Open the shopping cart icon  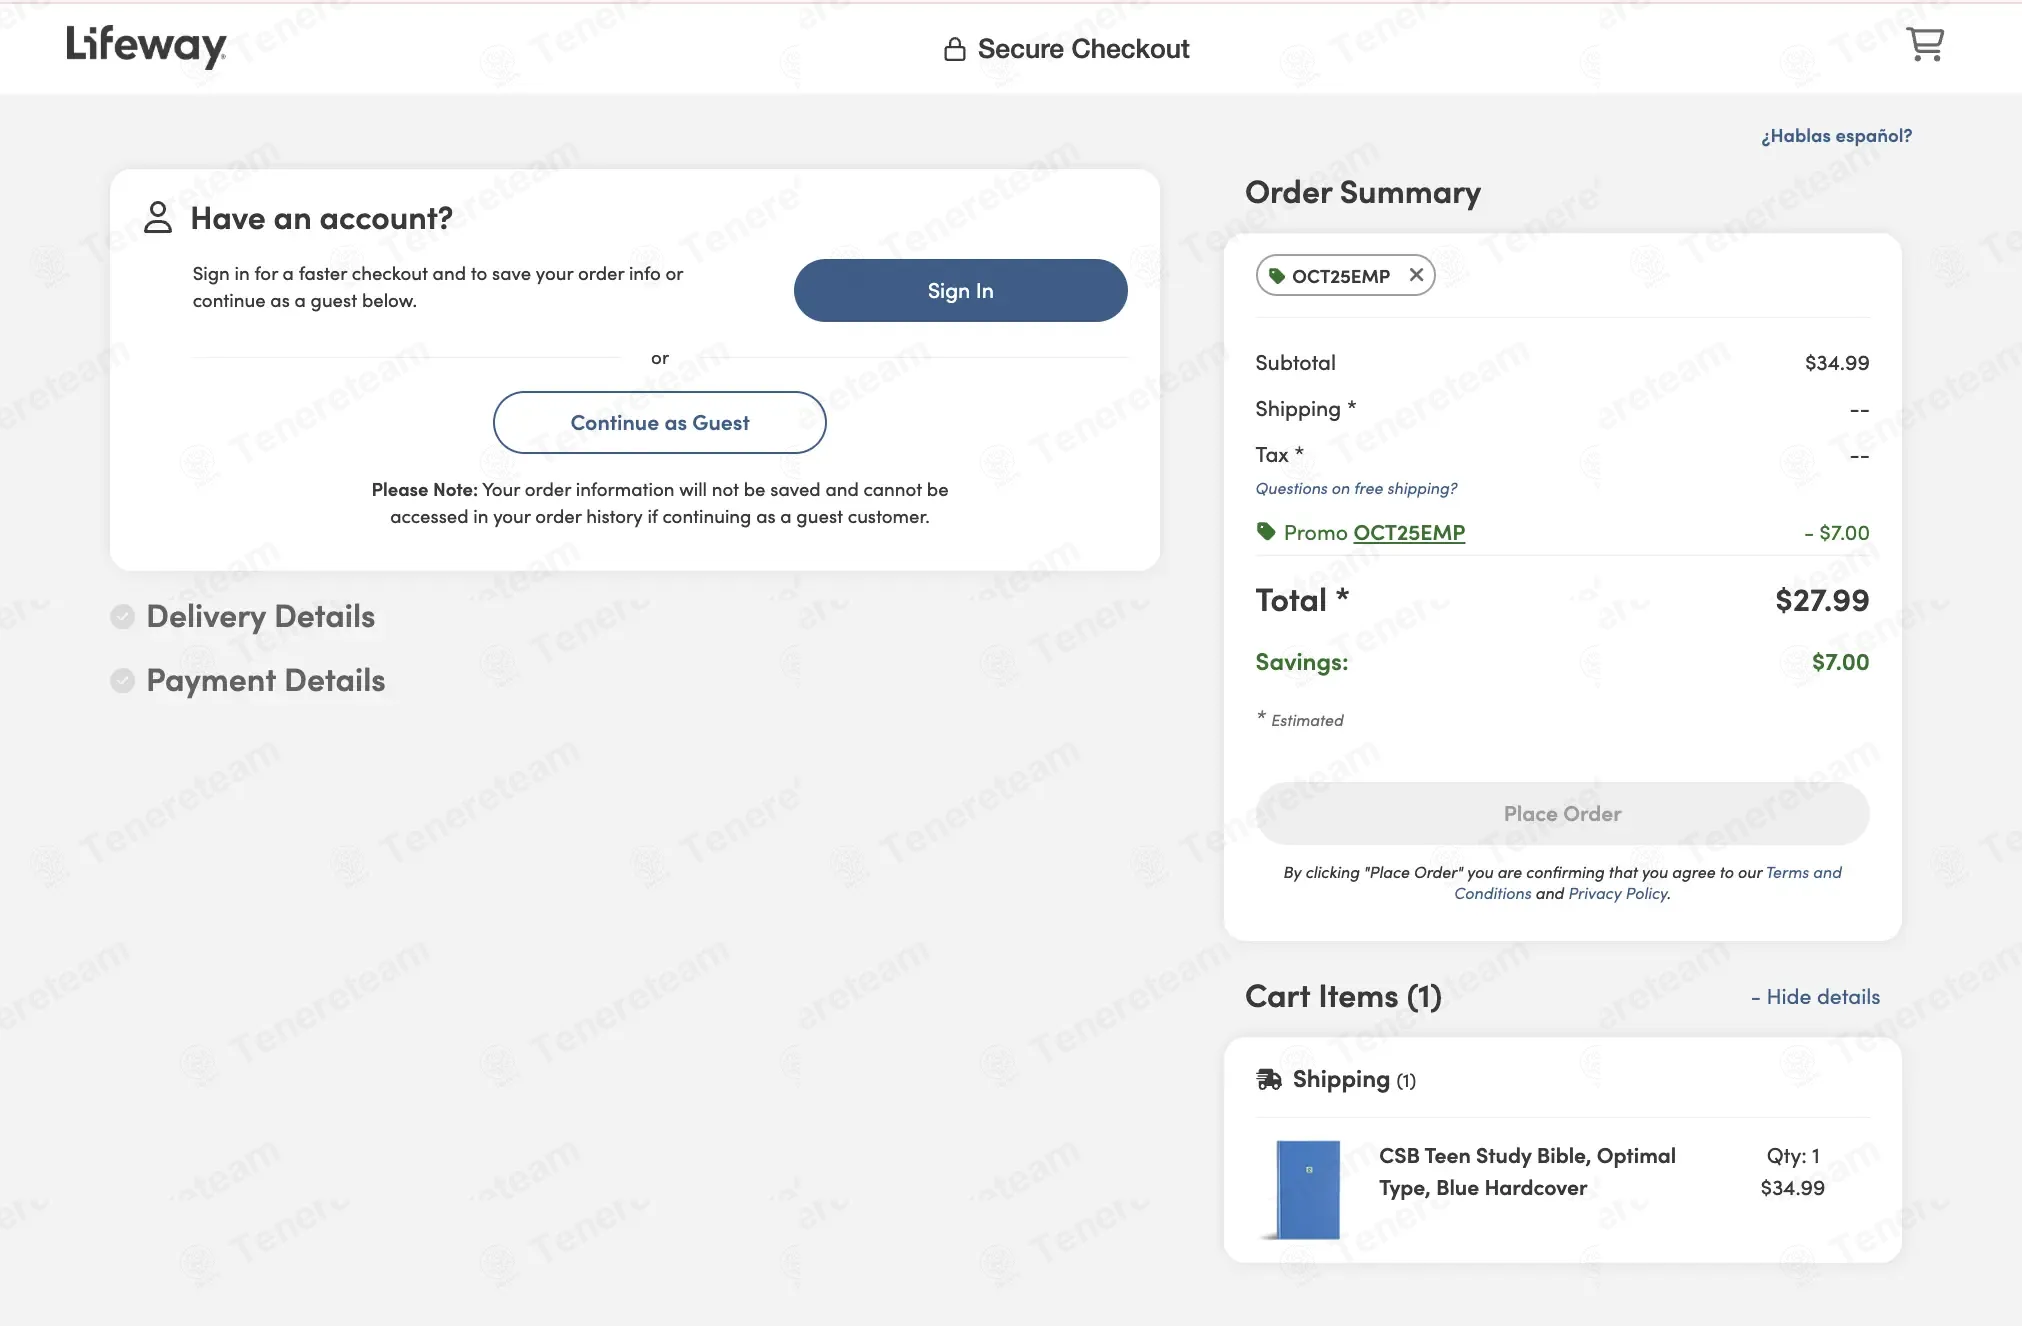tap(1925, 44)
